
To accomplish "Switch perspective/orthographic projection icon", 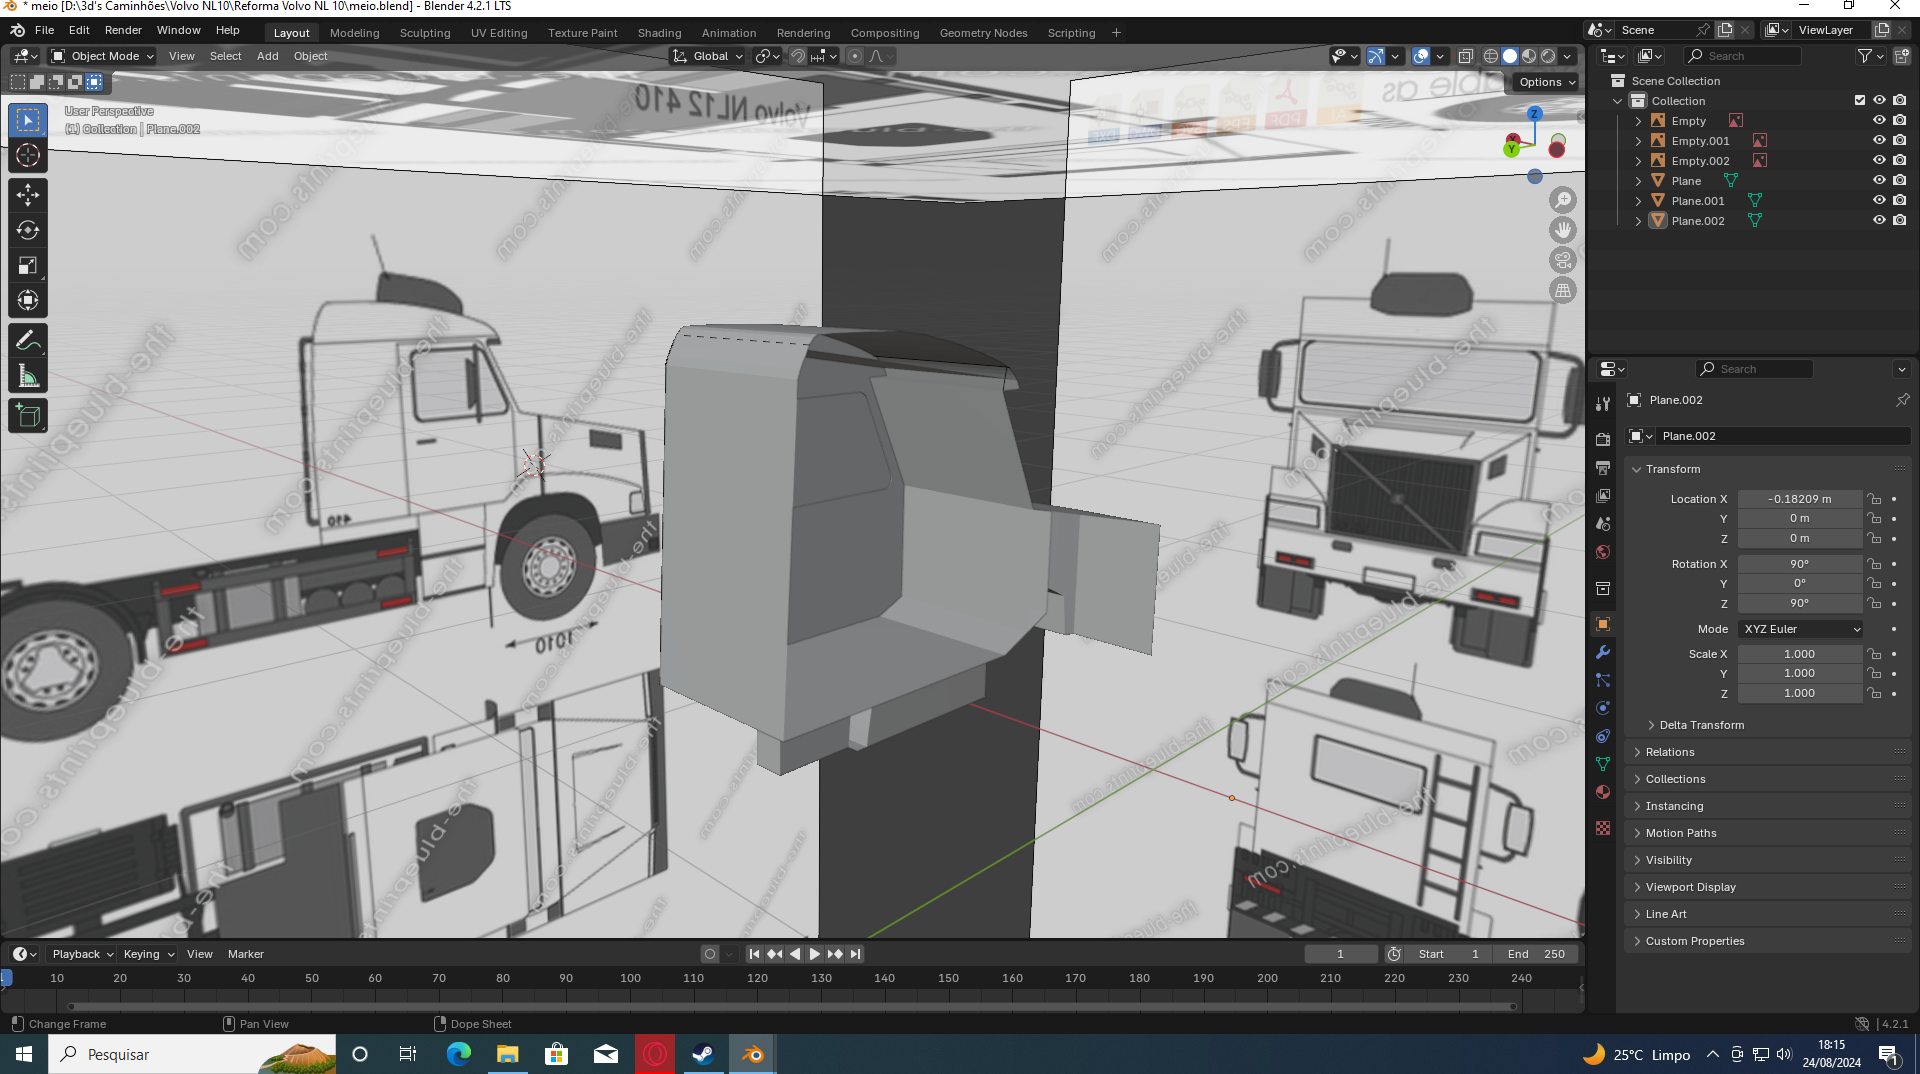I will pos(1562,290).
